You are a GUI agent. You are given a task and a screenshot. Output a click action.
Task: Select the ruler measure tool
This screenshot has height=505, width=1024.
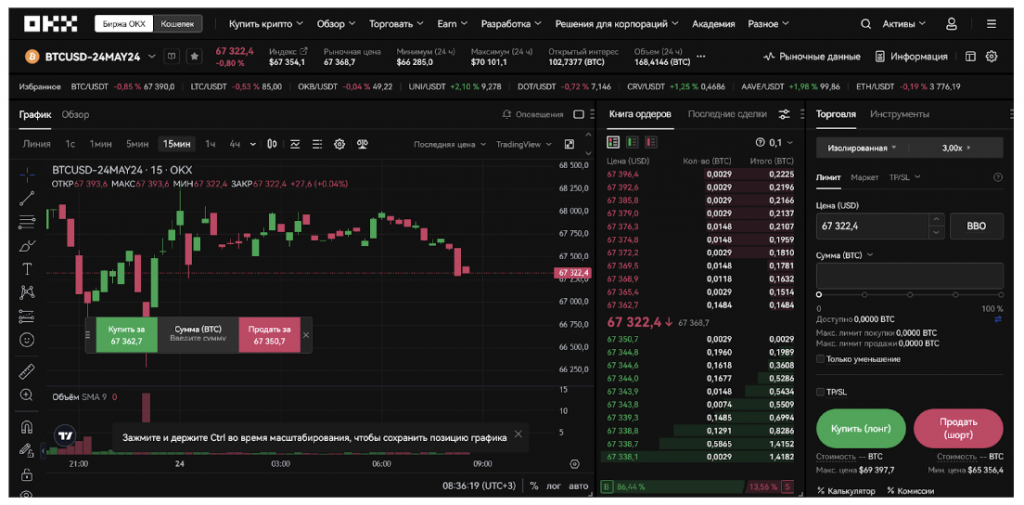click(x=27, y=371)
